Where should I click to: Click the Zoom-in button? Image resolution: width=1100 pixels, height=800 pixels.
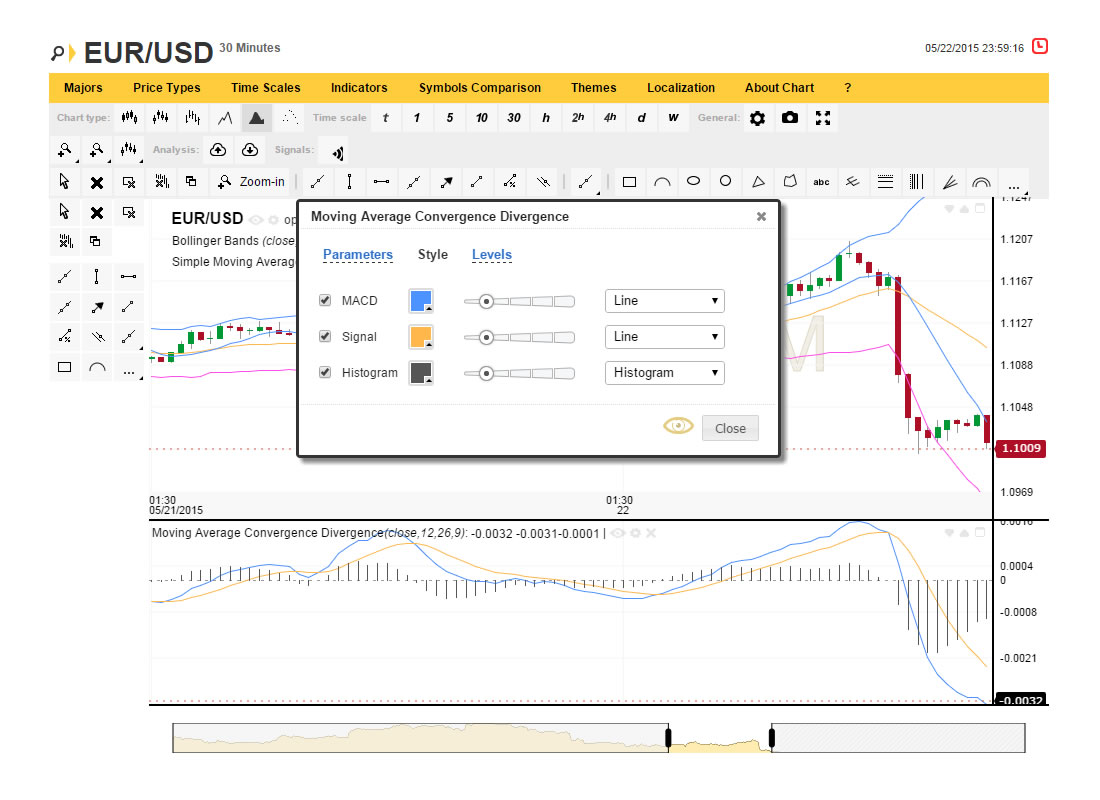point(252,182)
